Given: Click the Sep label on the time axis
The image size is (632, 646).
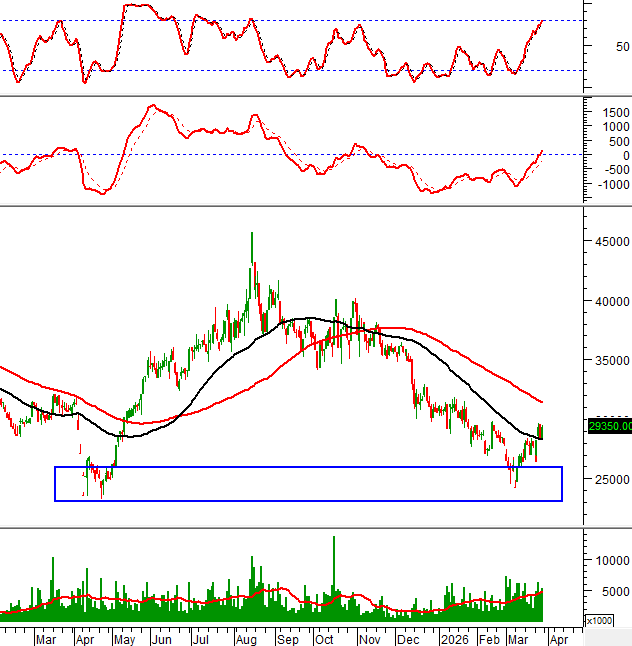Looking at the screenshot, I should (x=287, y=637).
